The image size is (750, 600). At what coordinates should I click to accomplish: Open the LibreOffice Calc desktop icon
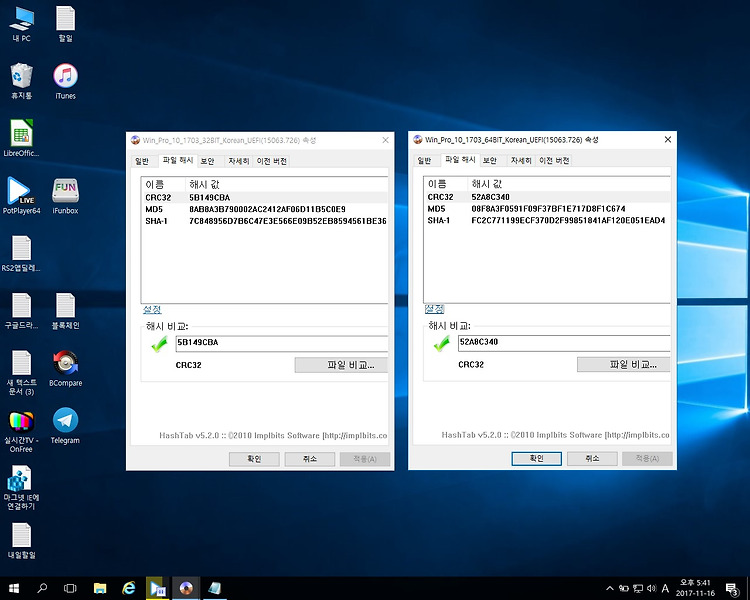(22, 138)
